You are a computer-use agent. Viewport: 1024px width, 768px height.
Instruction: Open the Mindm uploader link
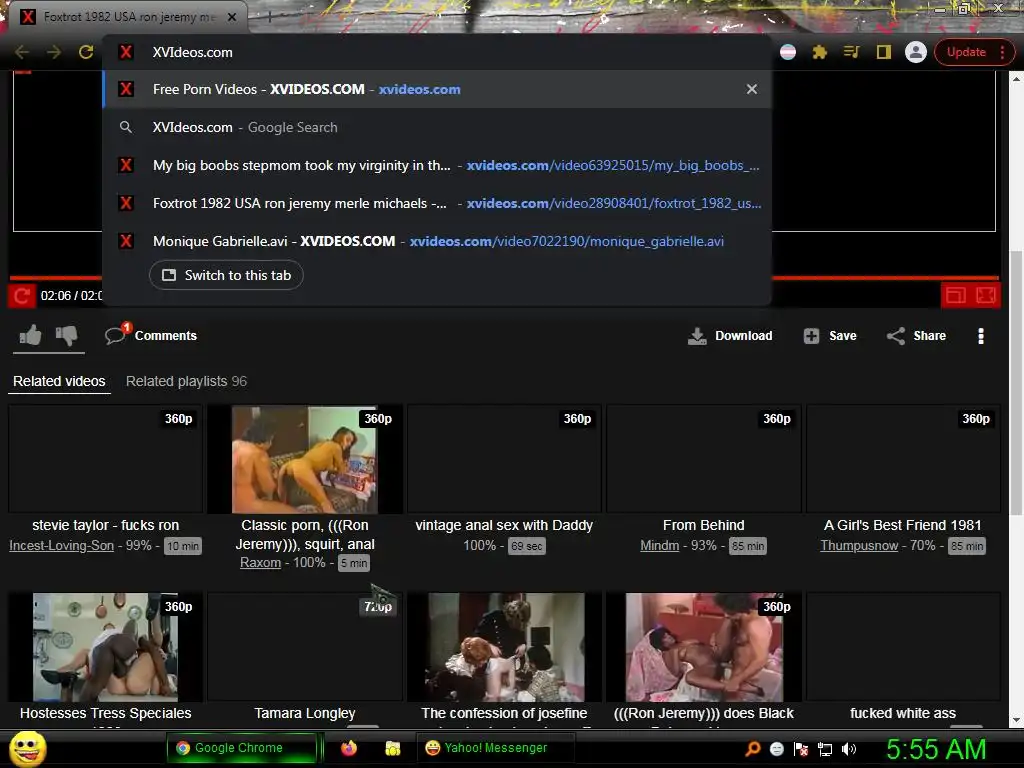tap(660, 545)
